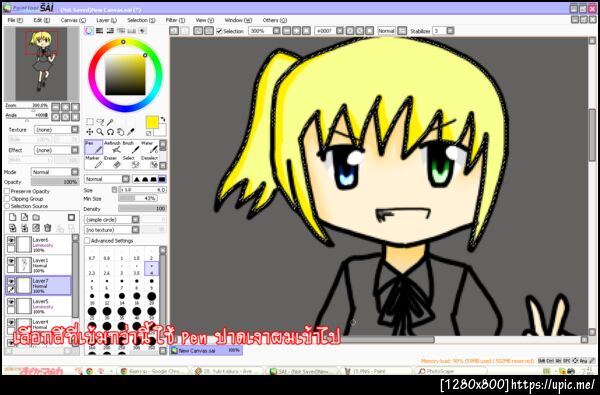Toggle Clipping Group checkbox

(x=7, y=199)
